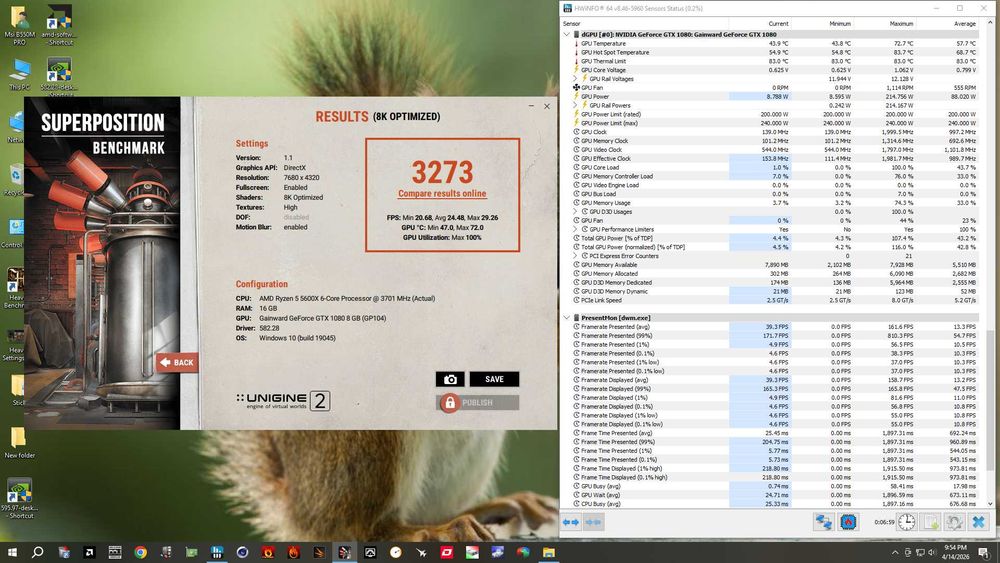Open the New folder desktop icon
This screenshot has height=563, width=1000.
[19, 442]
